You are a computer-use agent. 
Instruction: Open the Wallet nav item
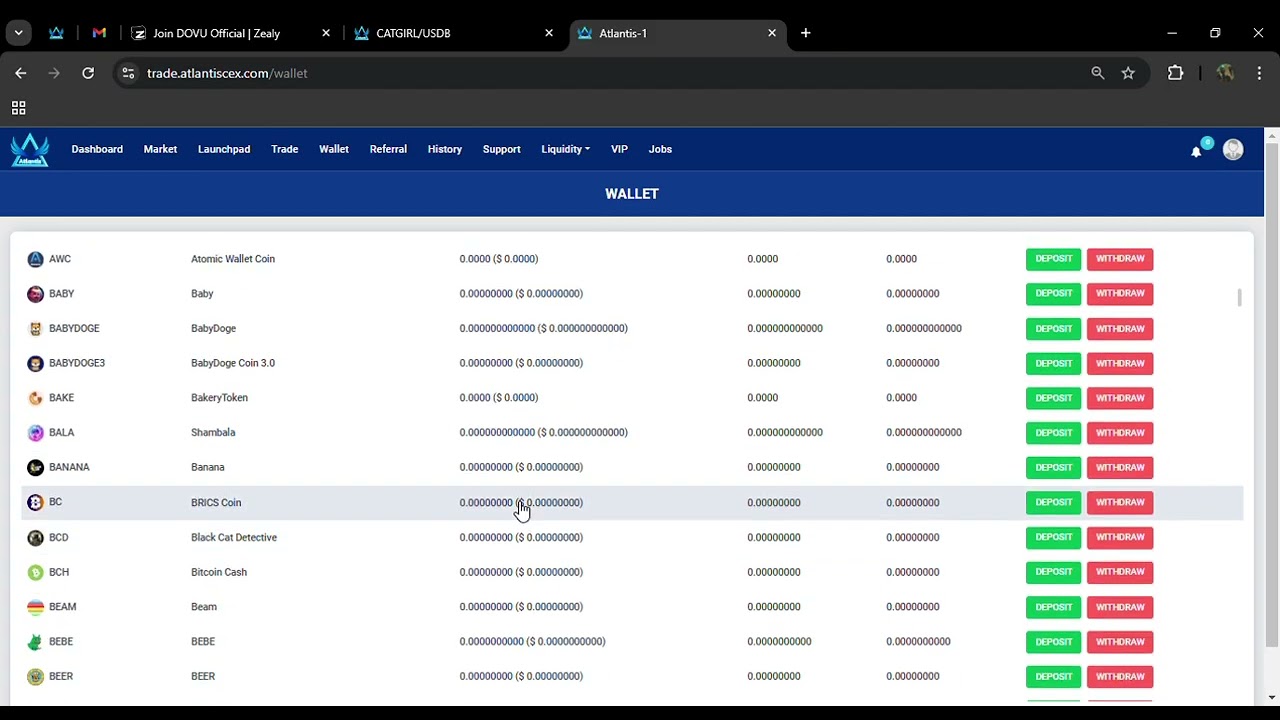[x=334, y=149]
